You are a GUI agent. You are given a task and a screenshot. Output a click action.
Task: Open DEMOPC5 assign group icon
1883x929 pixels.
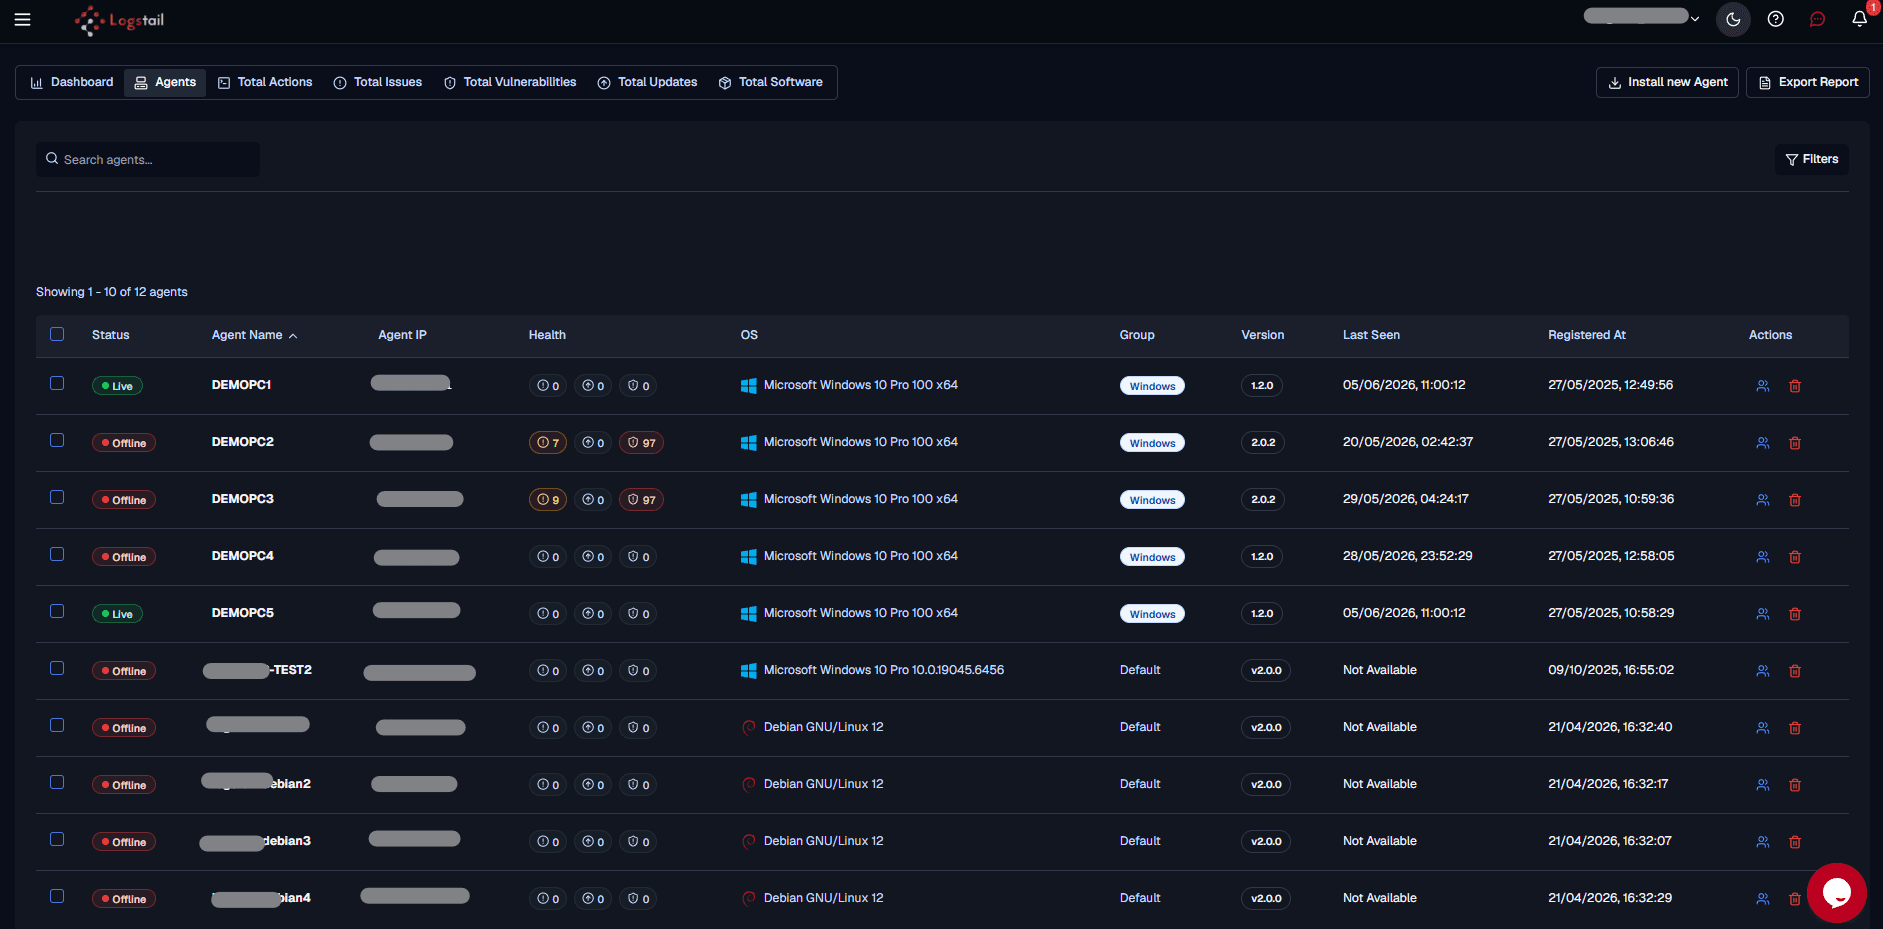(1763, 614)
